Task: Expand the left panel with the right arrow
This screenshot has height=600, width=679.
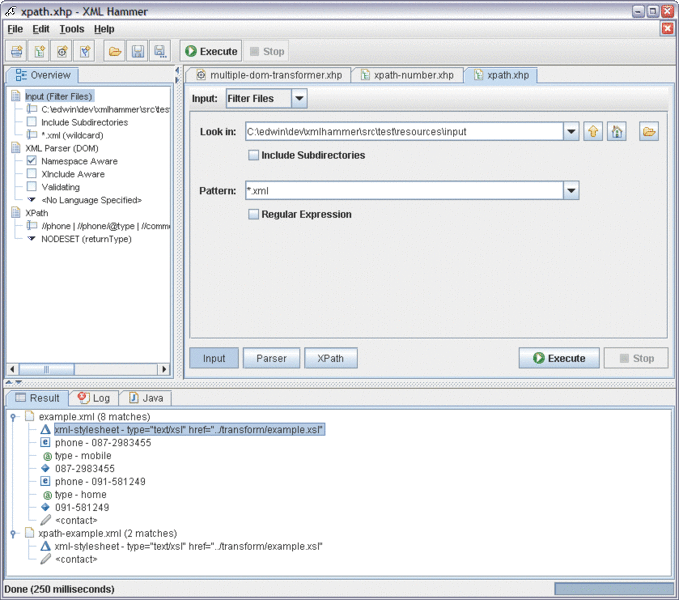Action: tap(177, 80)
